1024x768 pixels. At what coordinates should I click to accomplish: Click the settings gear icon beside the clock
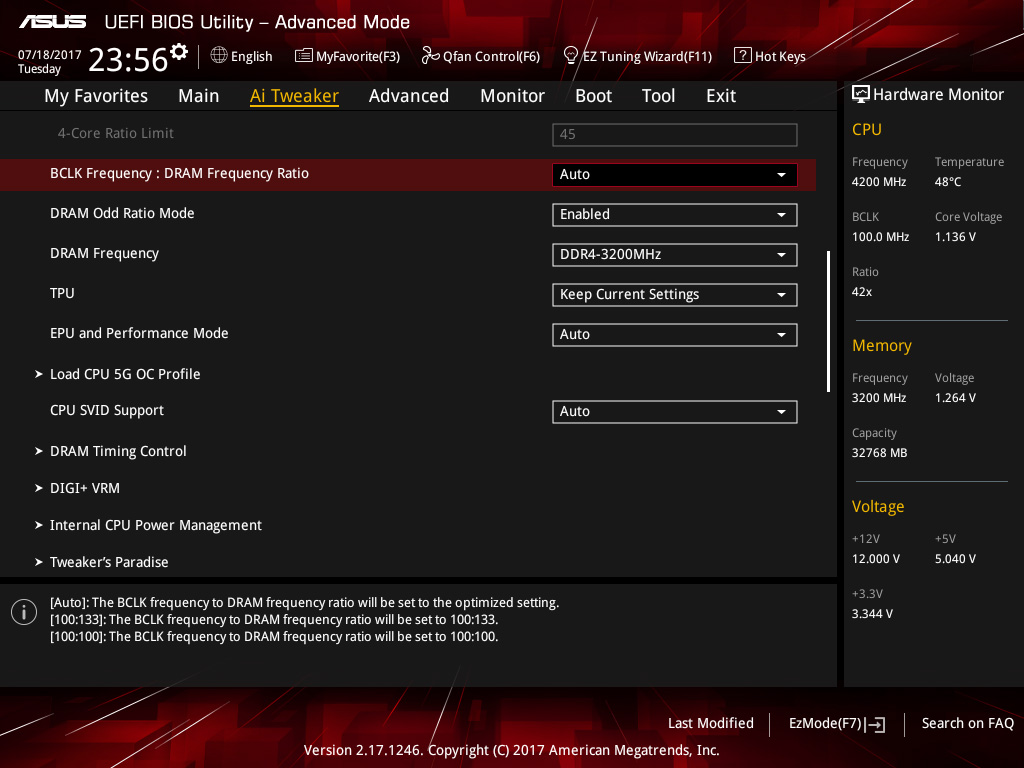pyautogui.click(x=179, y=51)
